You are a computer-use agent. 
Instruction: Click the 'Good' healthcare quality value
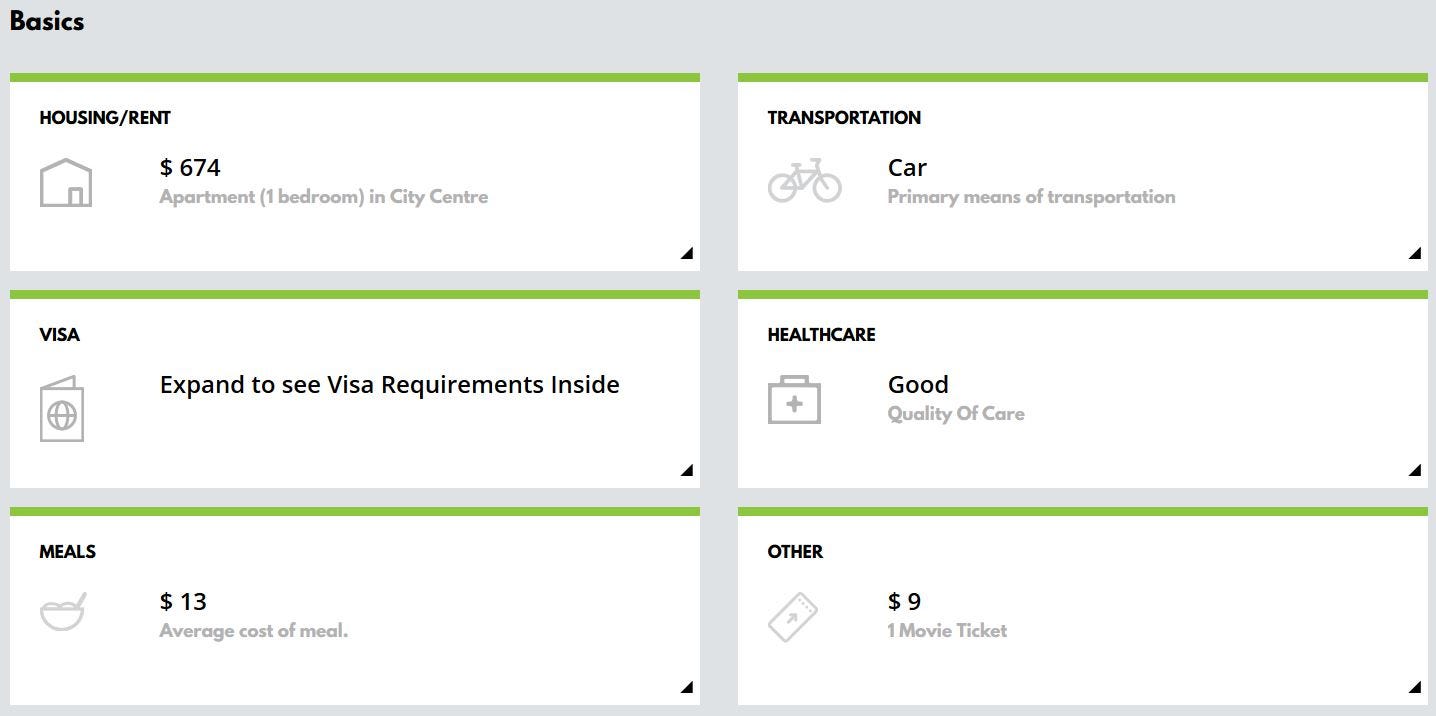click(x=918, y=385)
